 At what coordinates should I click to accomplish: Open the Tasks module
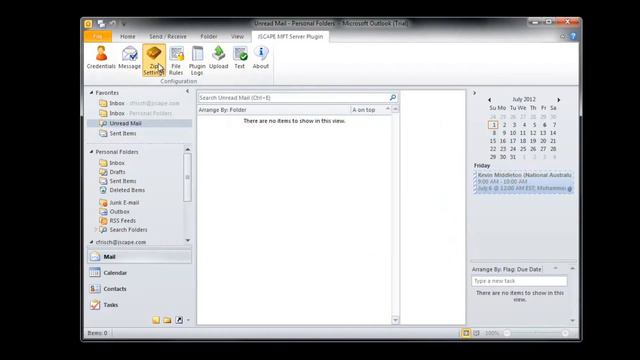pyautogui.click(x=139, y=304)
